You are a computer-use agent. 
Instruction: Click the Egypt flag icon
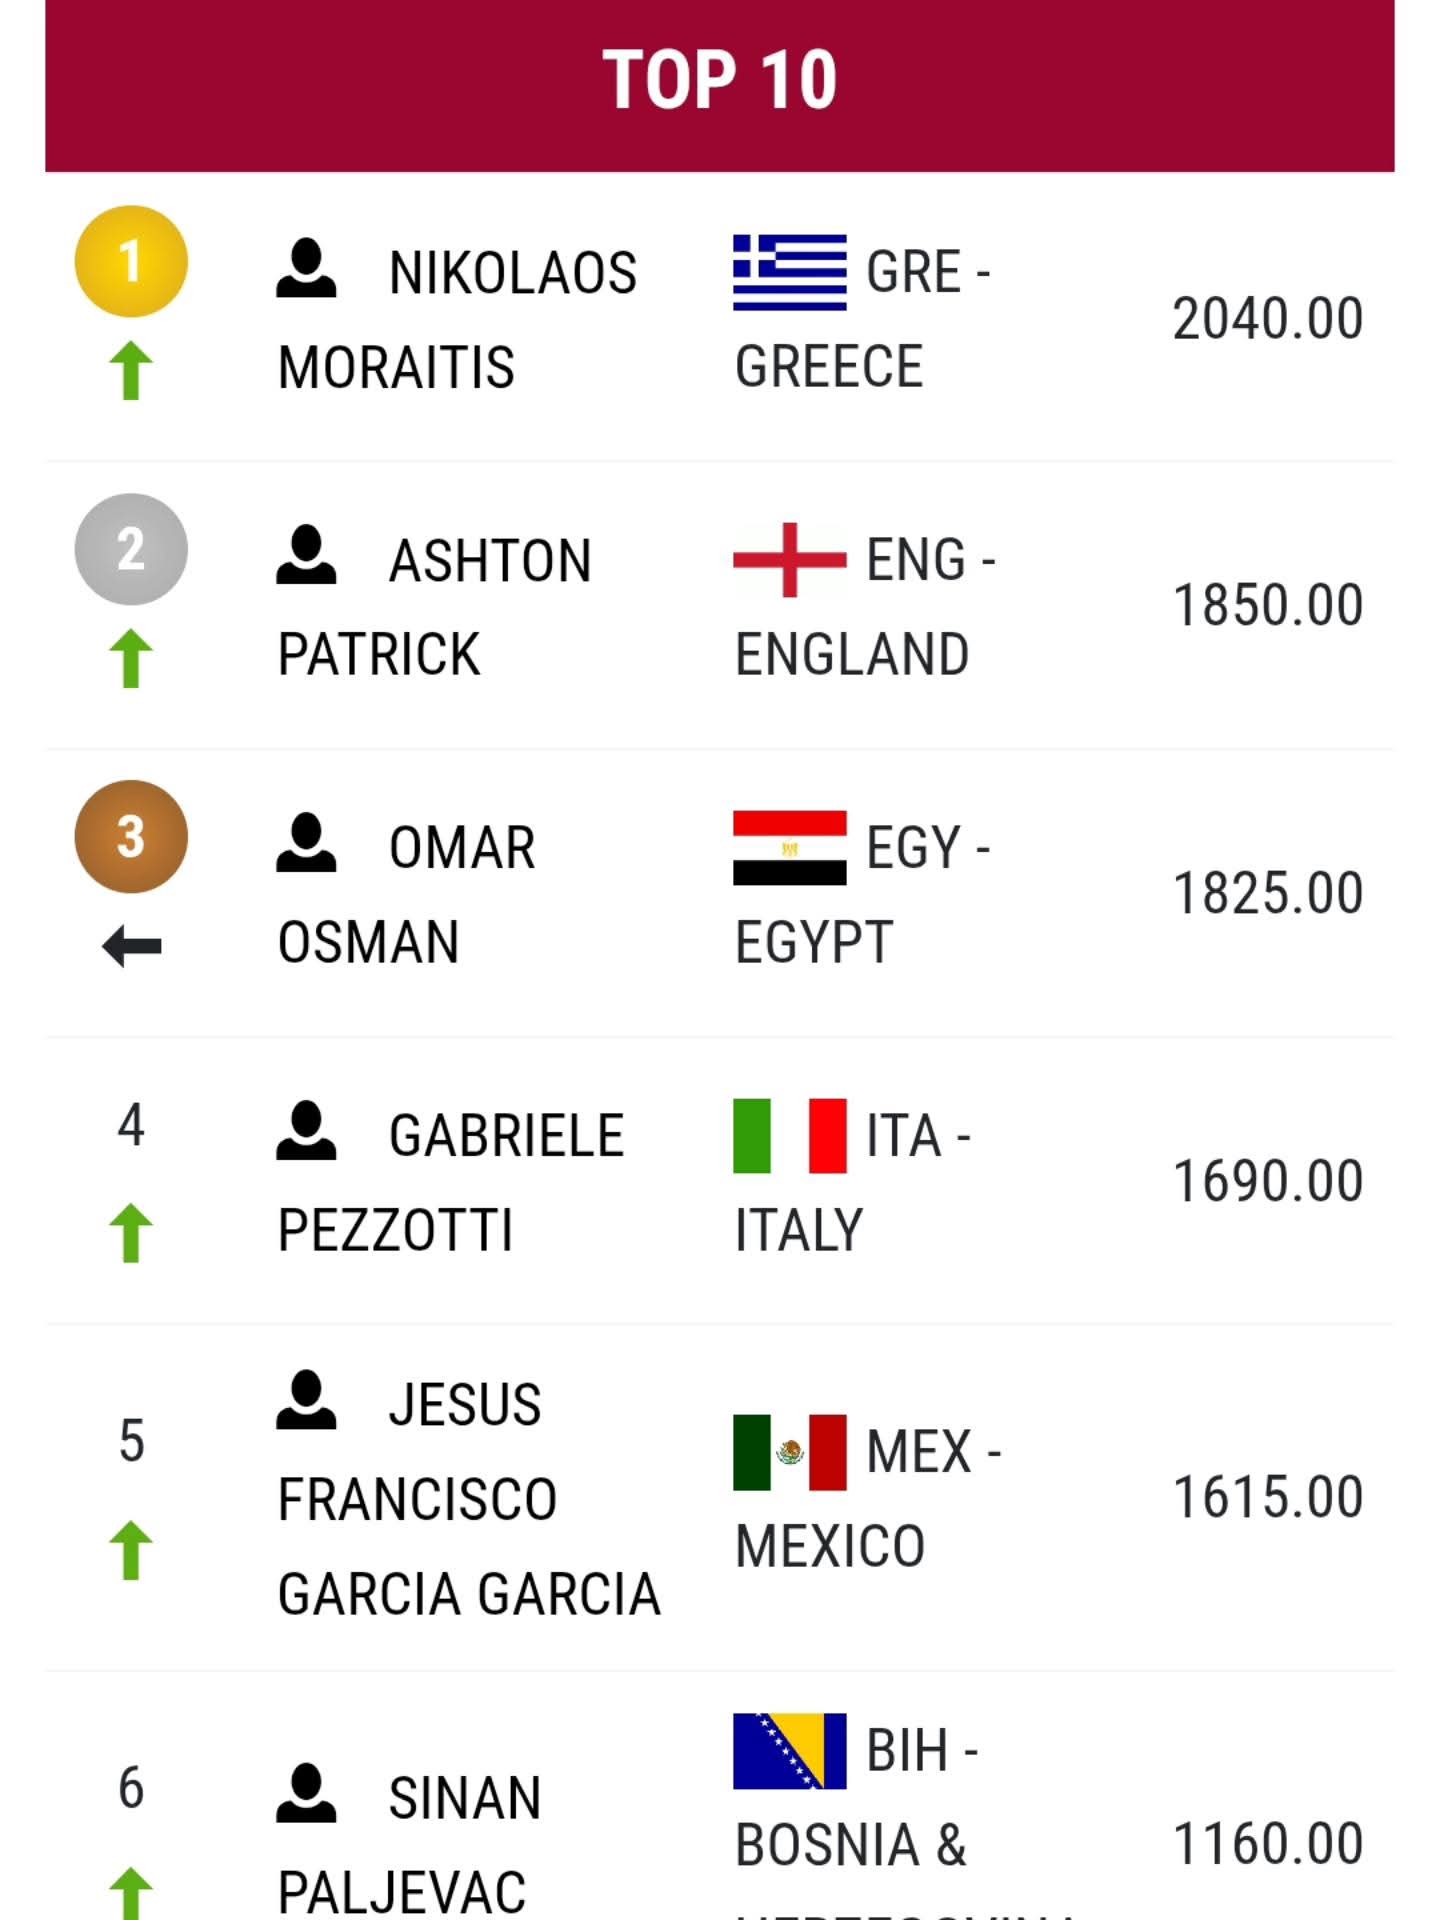(x=789, y=848)
